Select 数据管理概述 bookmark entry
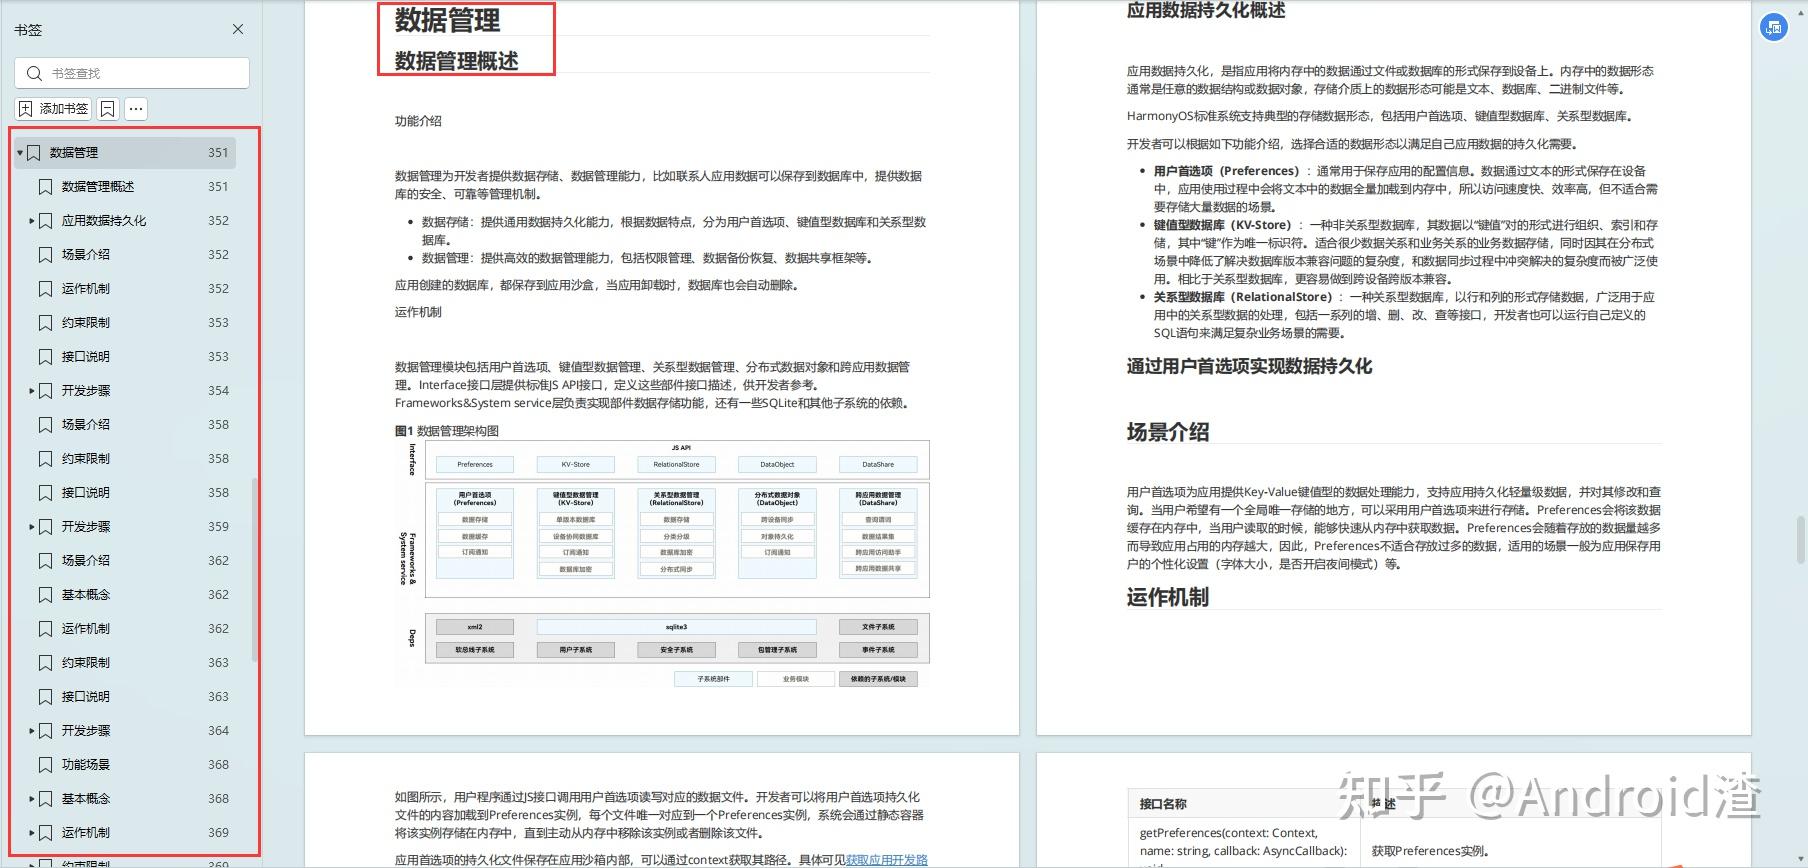The height and width of the screenshot is (868, 1808). tap(133, 187)
